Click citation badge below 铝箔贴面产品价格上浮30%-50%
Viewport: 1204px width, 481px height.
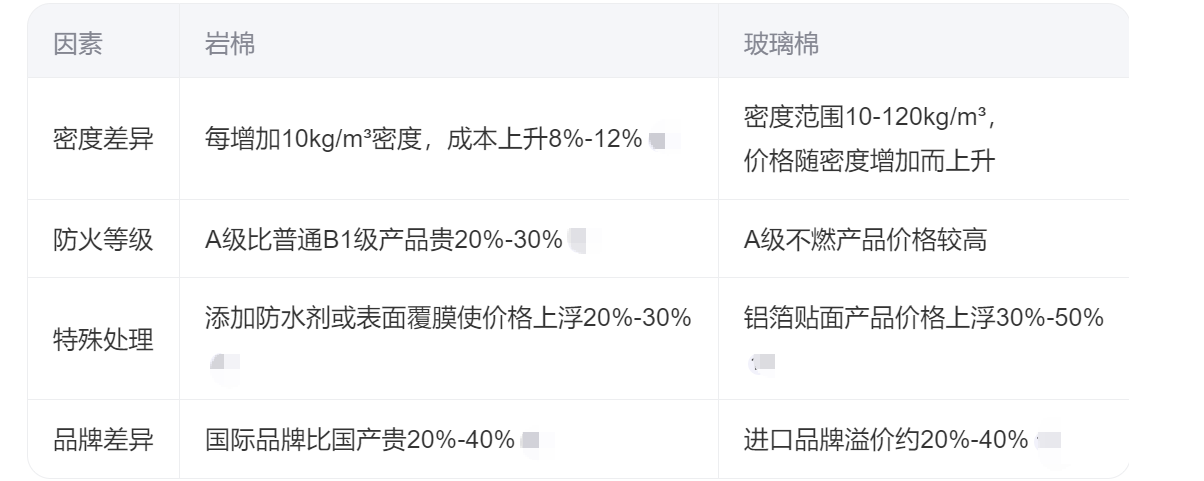coord(762,362)
